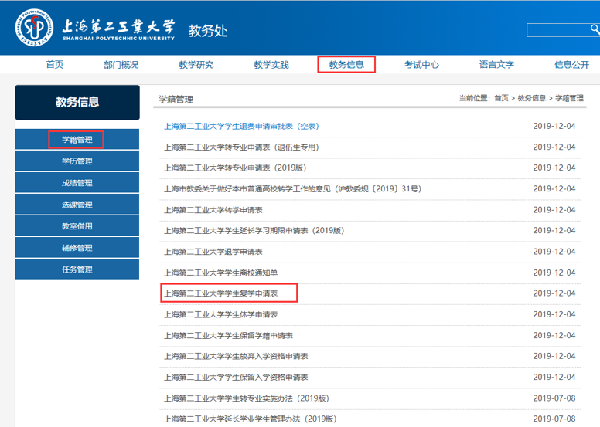Click the 教务处 site title text
Screen dimensions: 600x427
(x=208, y=31)
